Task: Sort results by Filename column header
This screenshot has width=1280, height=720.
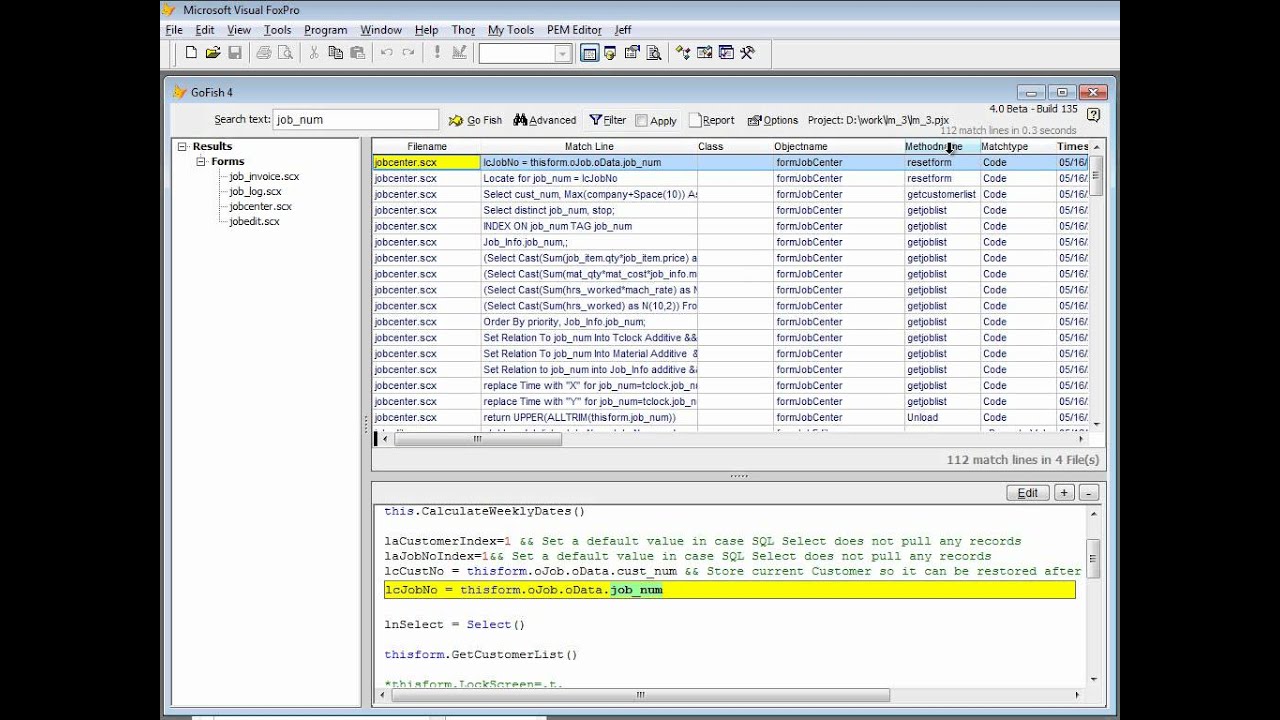Action: pos(427,147)
